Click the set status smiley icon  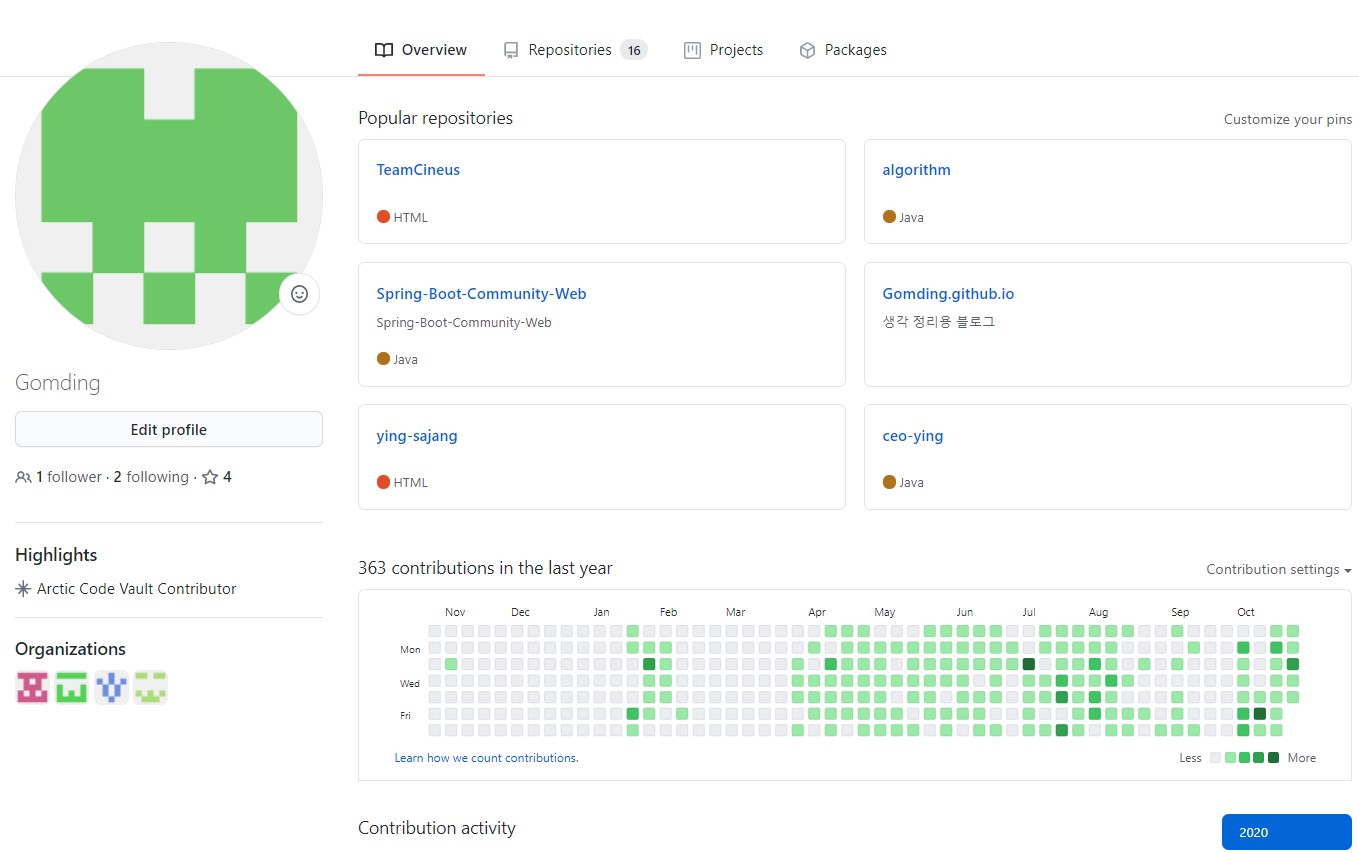pyautogui.click(x=299, y=294)
